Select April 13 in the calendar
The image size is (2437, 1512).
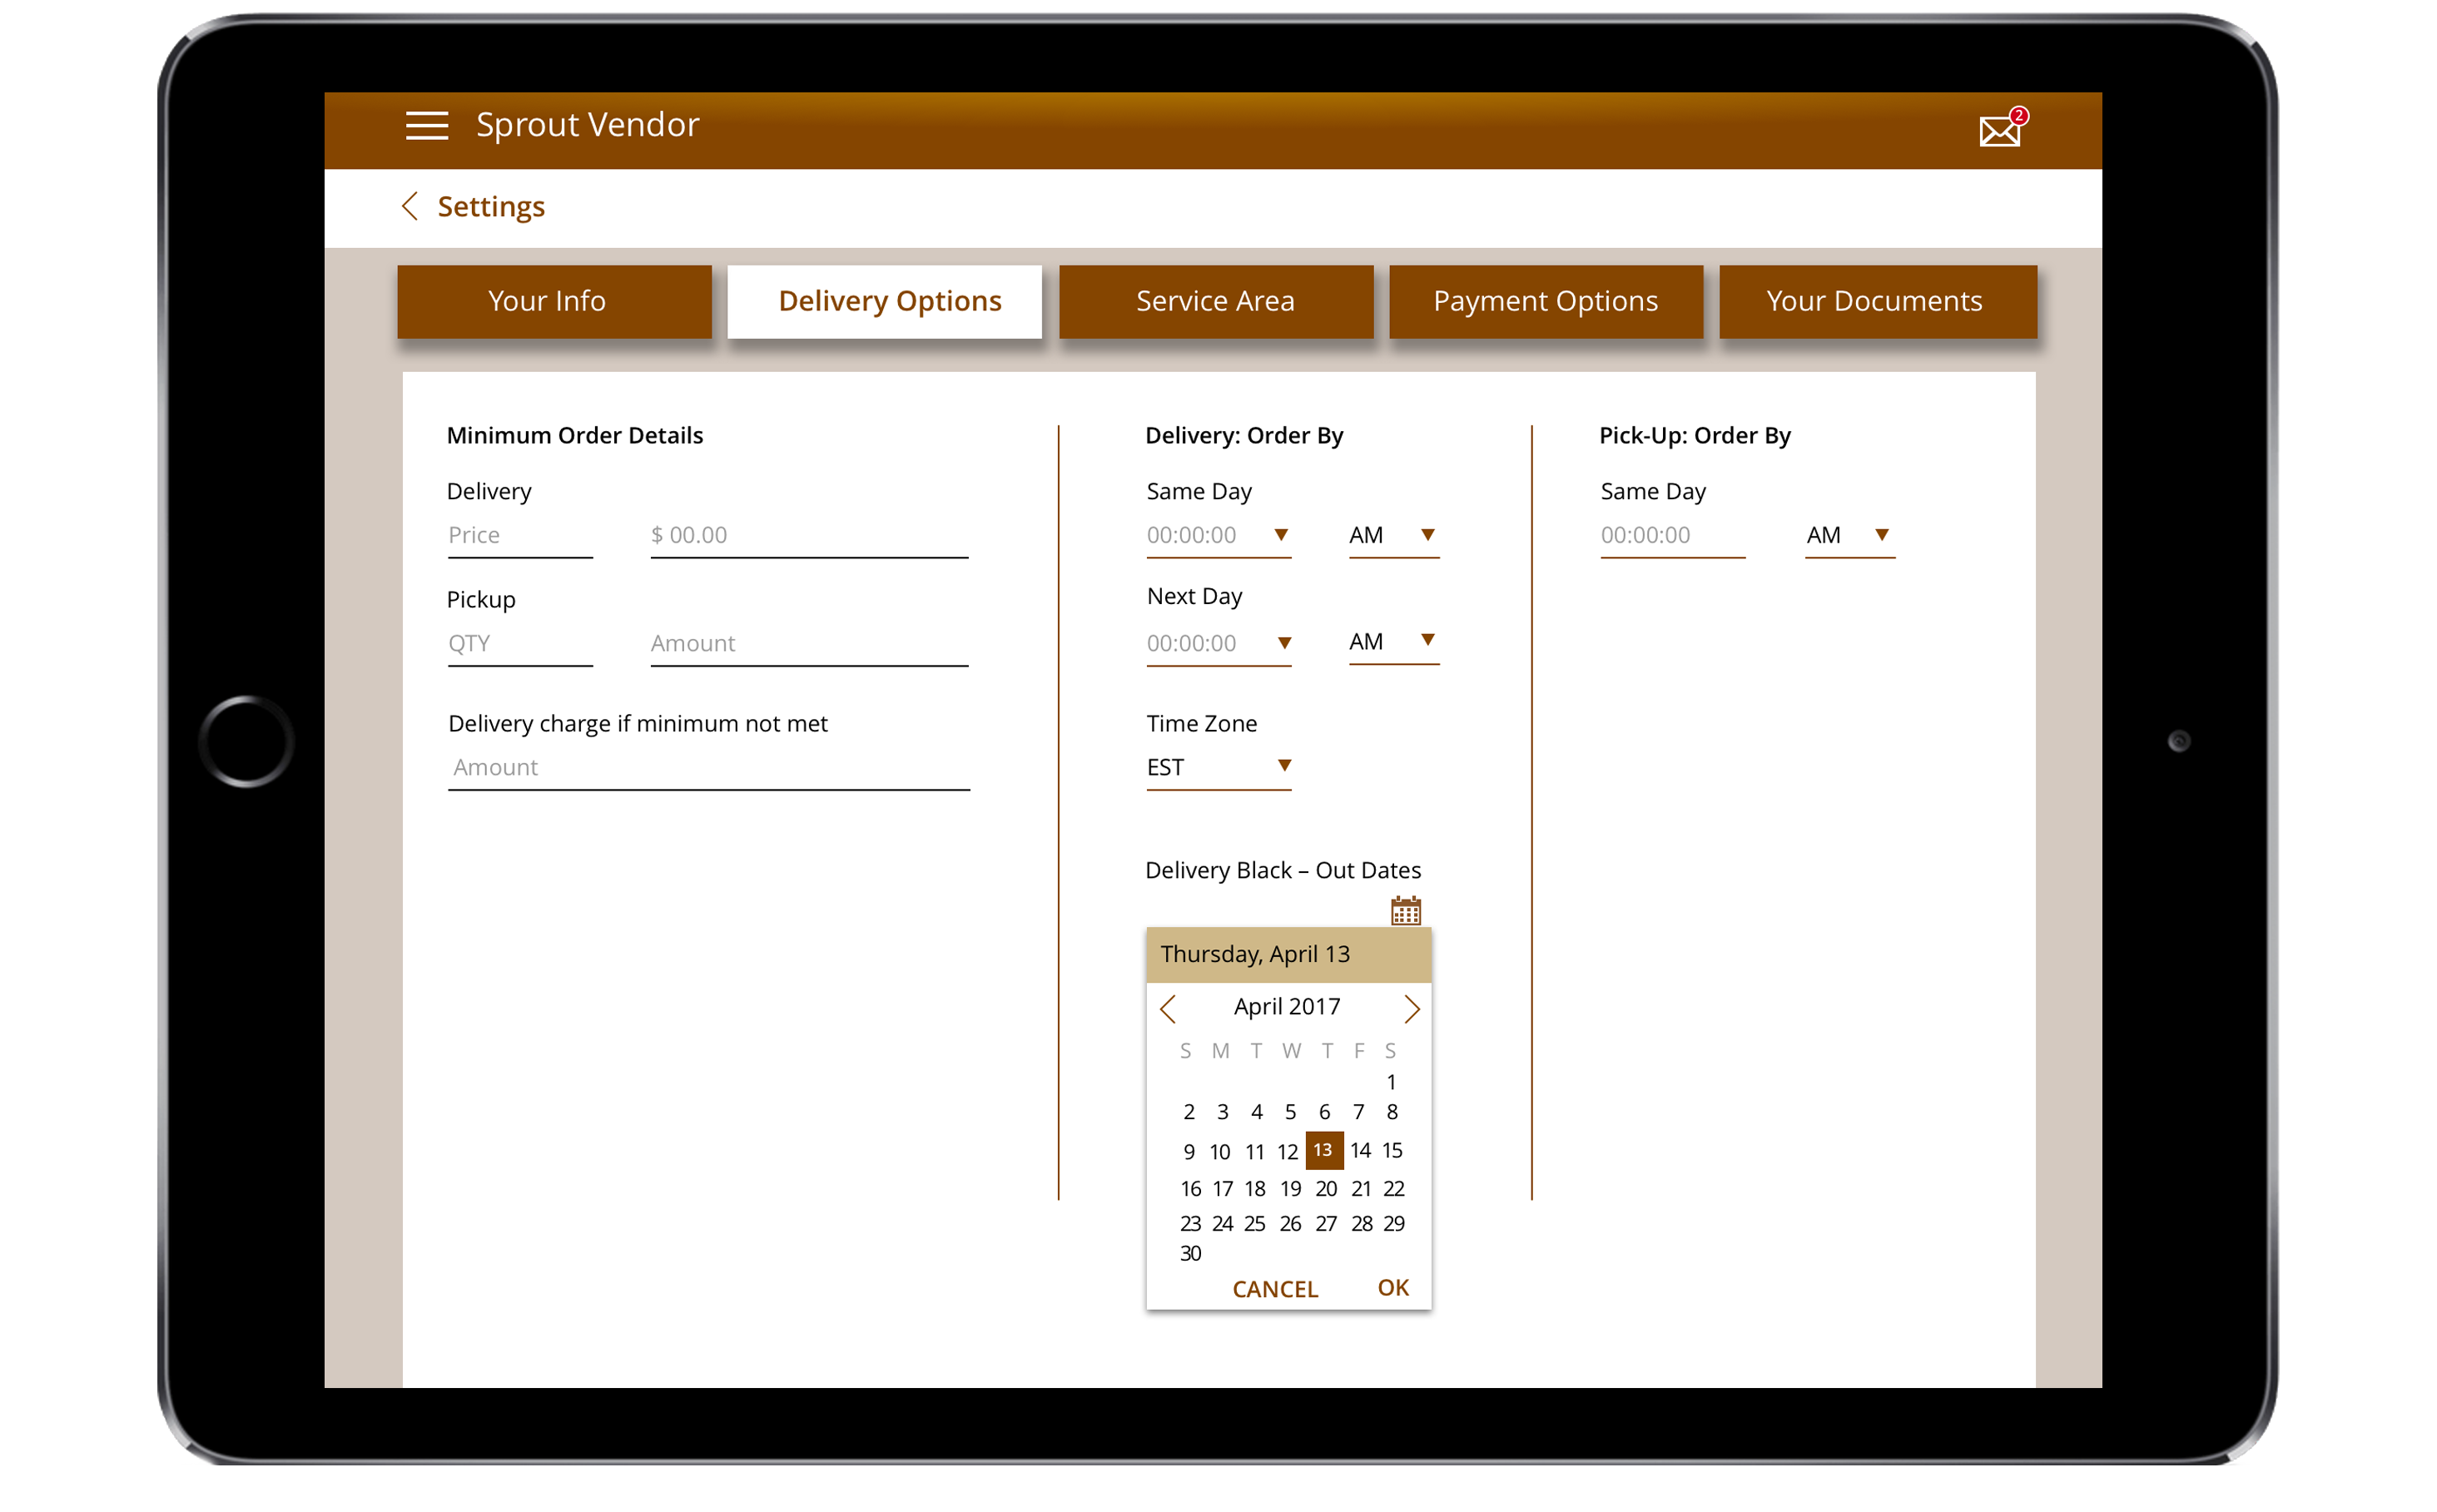click(1323, 1149)
